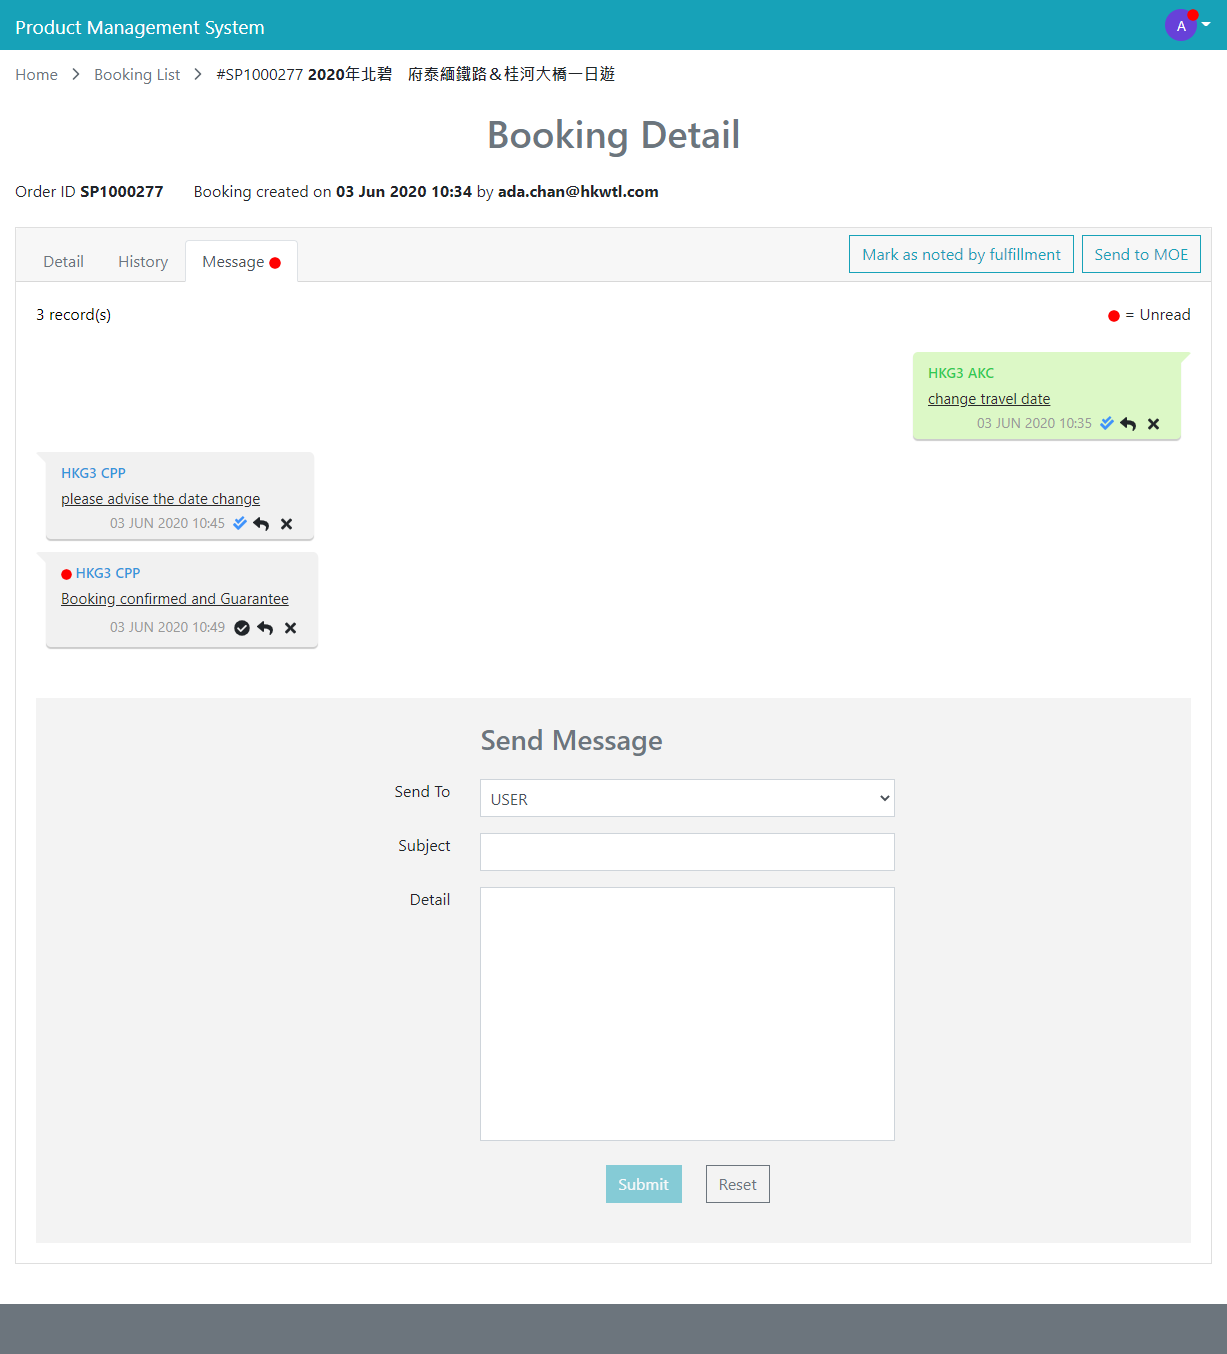Click the red unread indicator beside HKG3 CPP

[66, 573]
